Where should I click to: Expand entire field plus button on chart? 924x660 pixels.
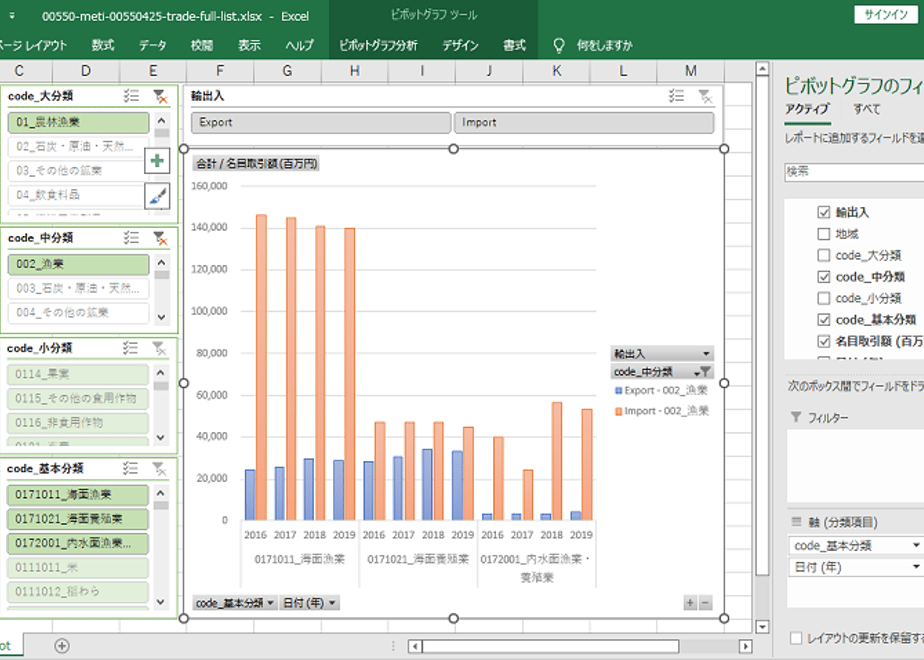pyautogui.click(x=690, y=603)
